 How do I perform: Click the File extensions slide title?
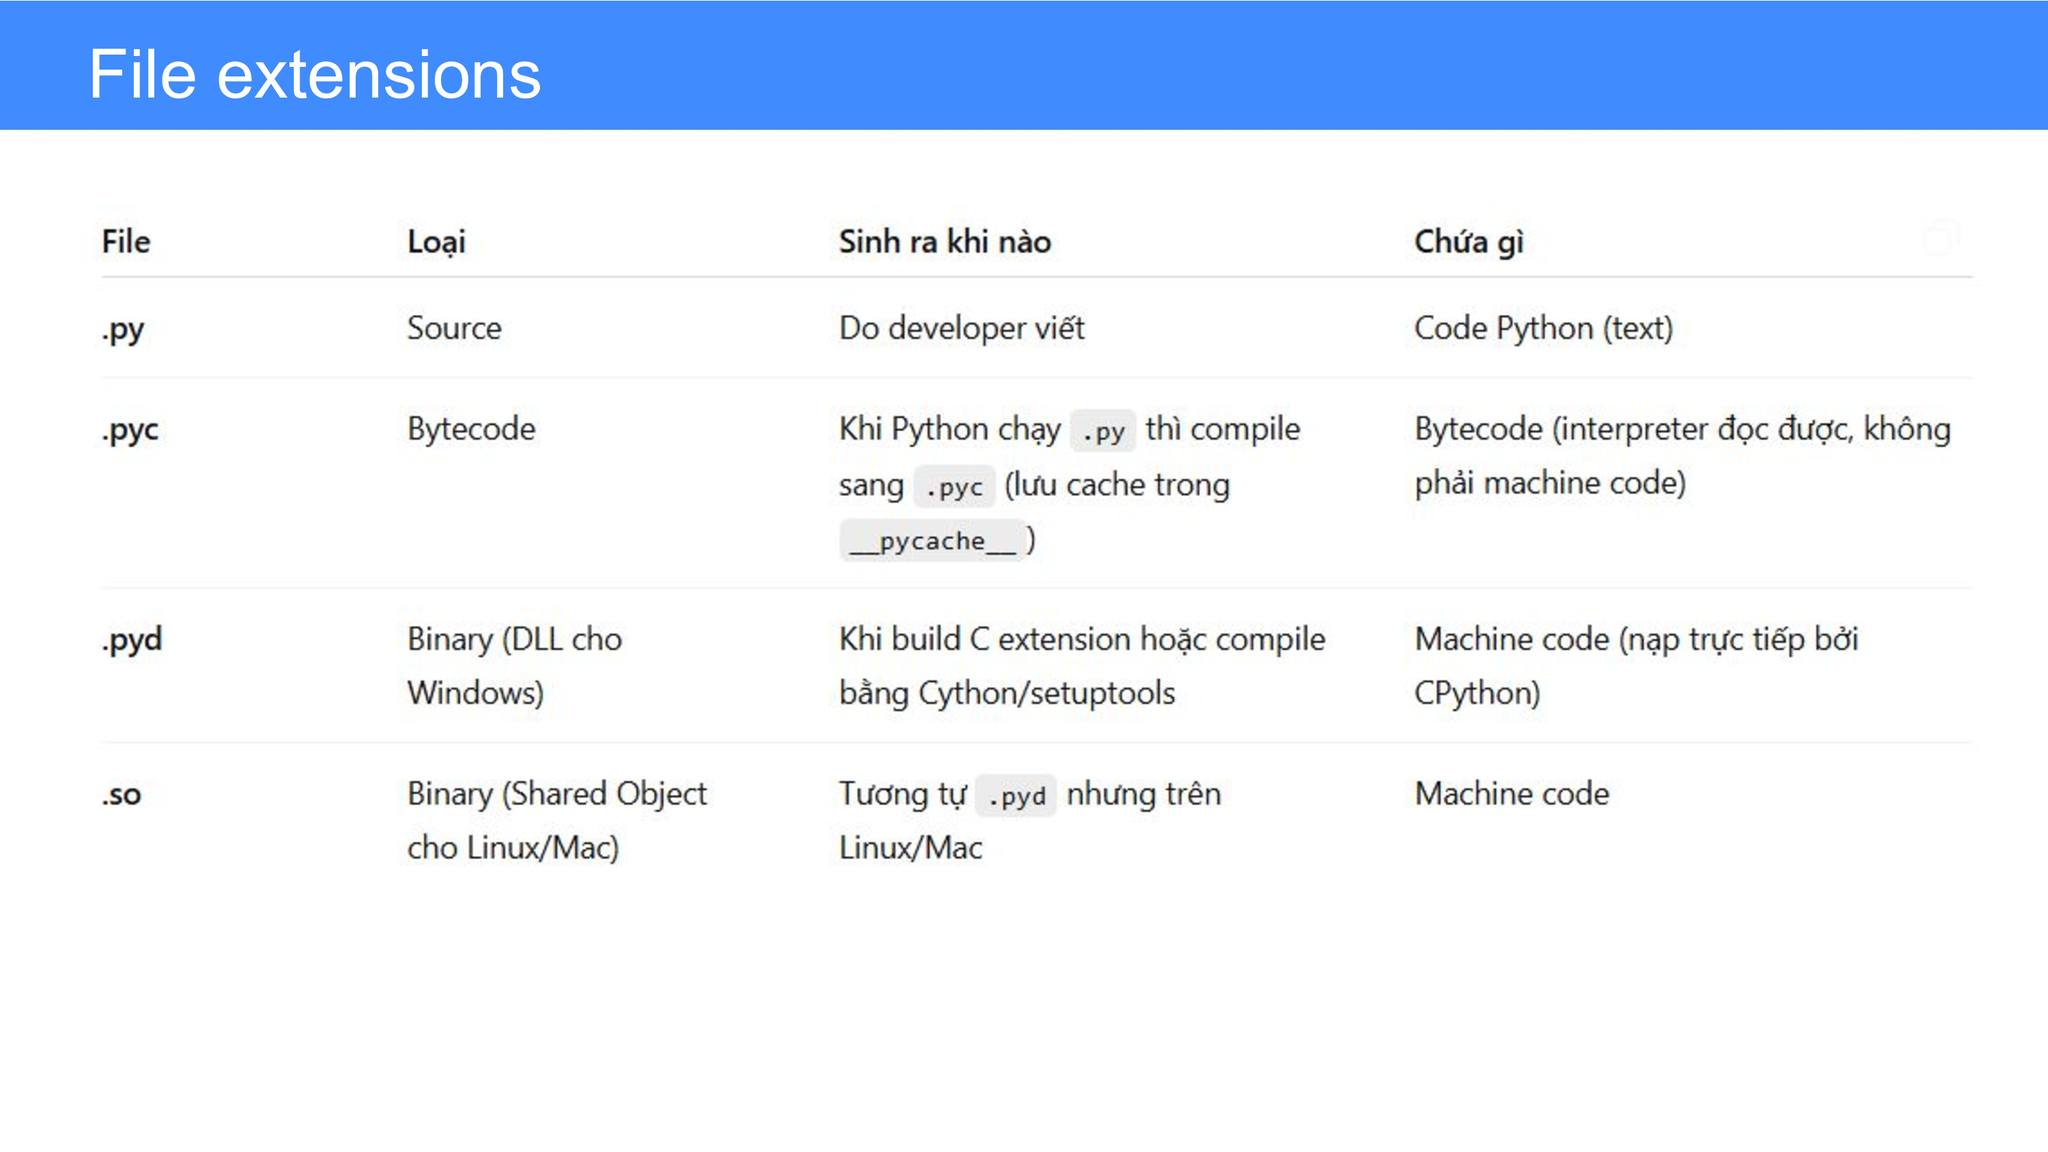click(x=315, y=74)
